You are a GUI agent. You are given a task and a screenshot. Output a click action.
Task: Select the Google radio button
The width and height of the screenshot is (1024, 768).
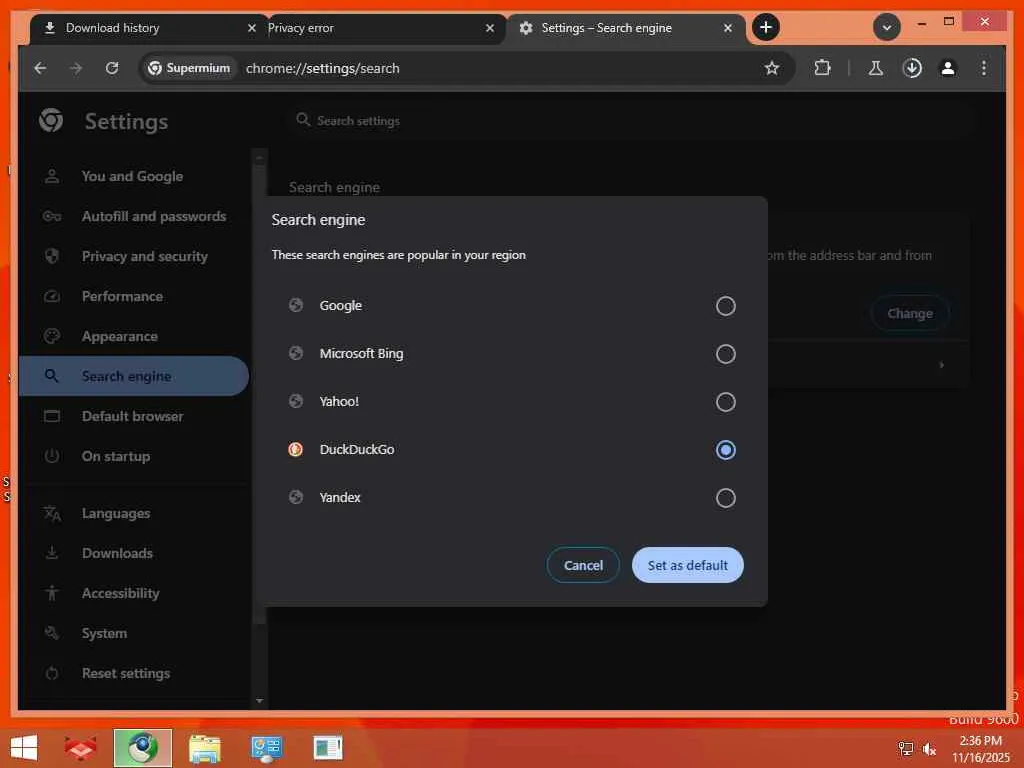click(726, 306)
